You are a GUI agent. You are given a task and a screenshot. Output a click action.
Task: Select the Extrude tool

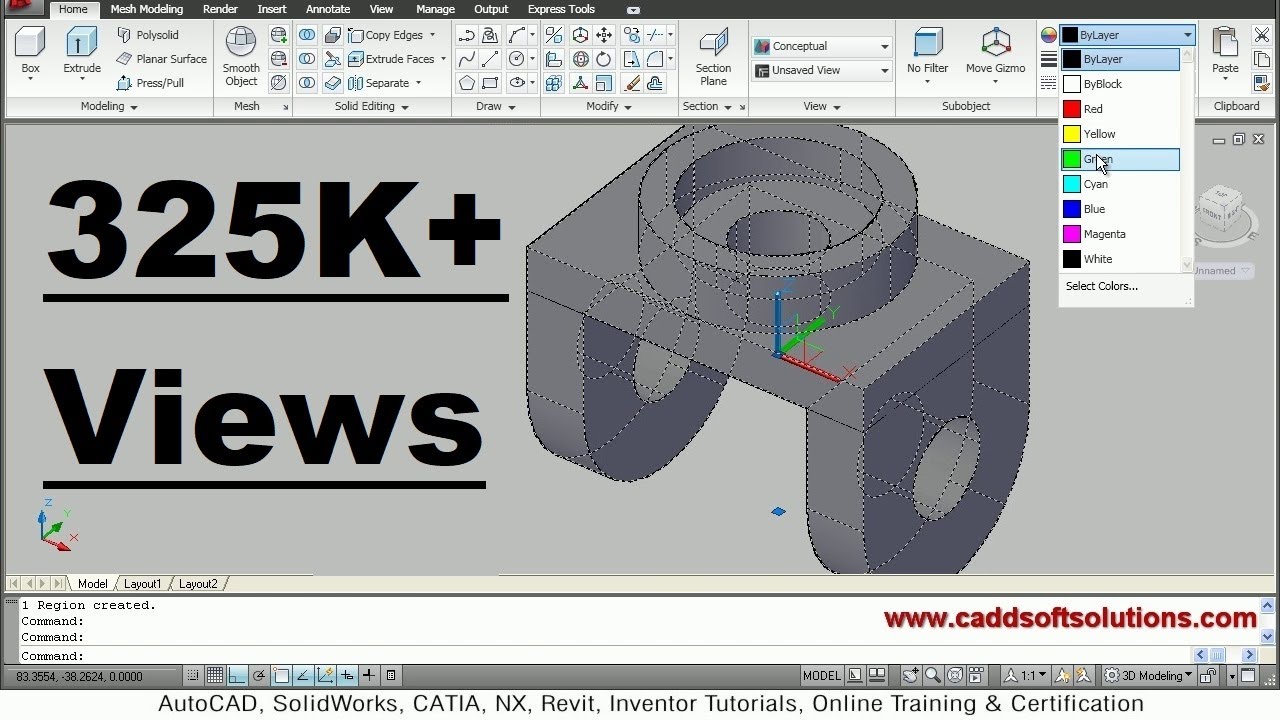(x=82, y=52)
